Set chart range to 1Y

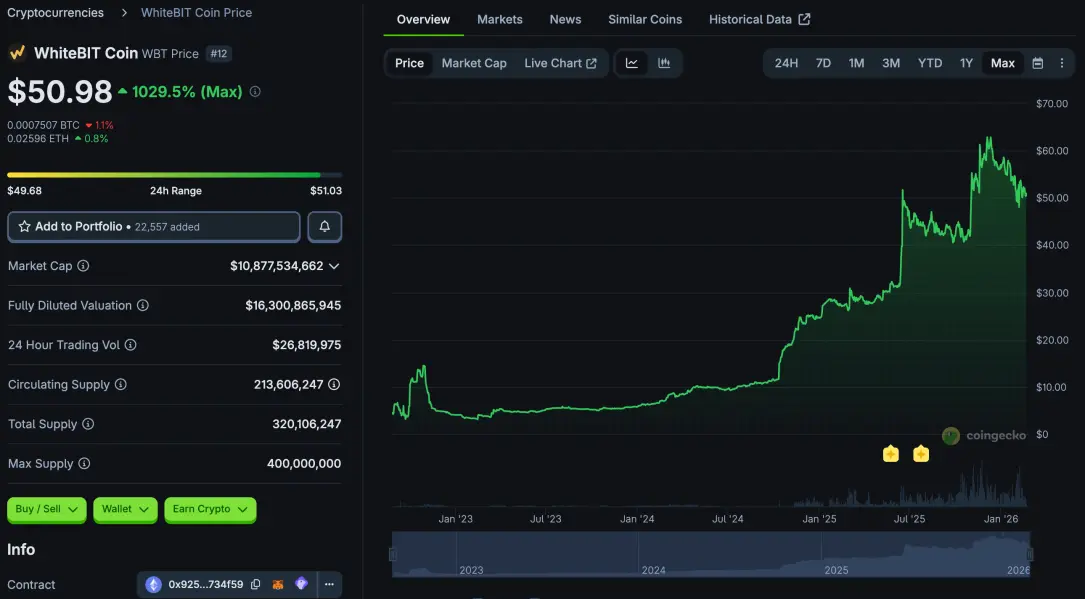(966, 63)
